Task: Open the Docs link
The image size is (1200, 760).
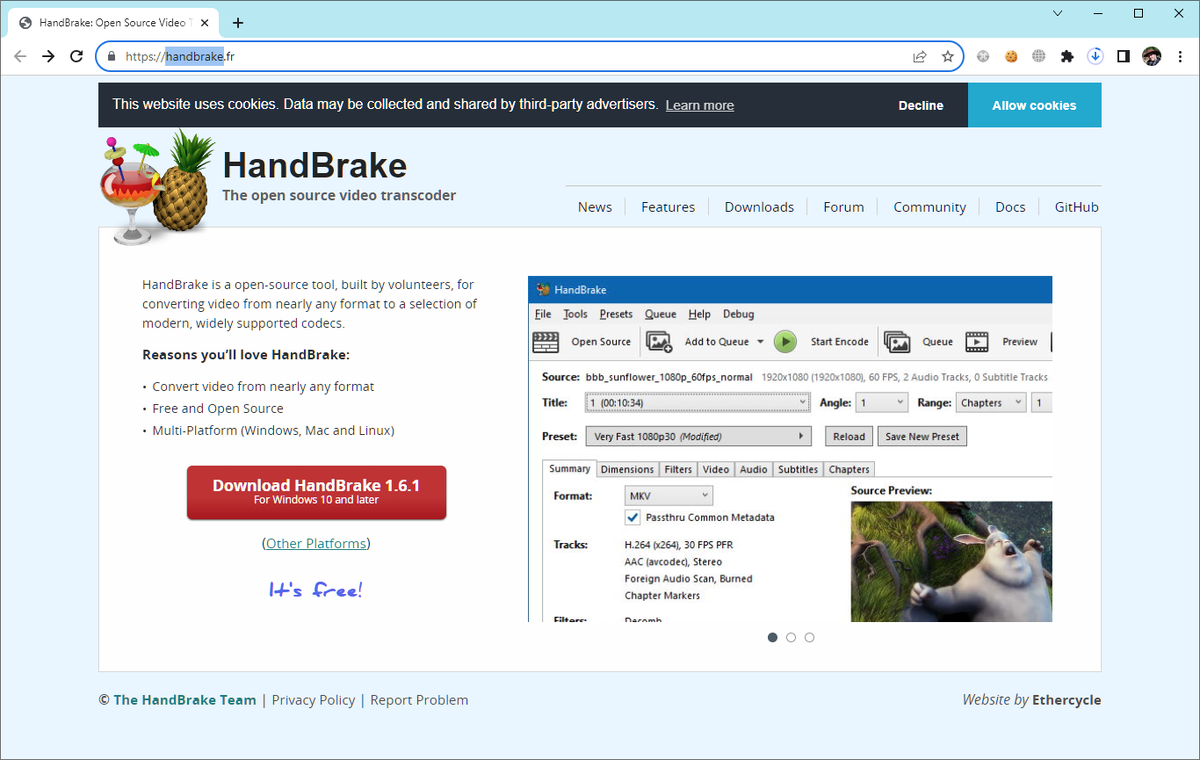Action: click(x=1010, y=207)
